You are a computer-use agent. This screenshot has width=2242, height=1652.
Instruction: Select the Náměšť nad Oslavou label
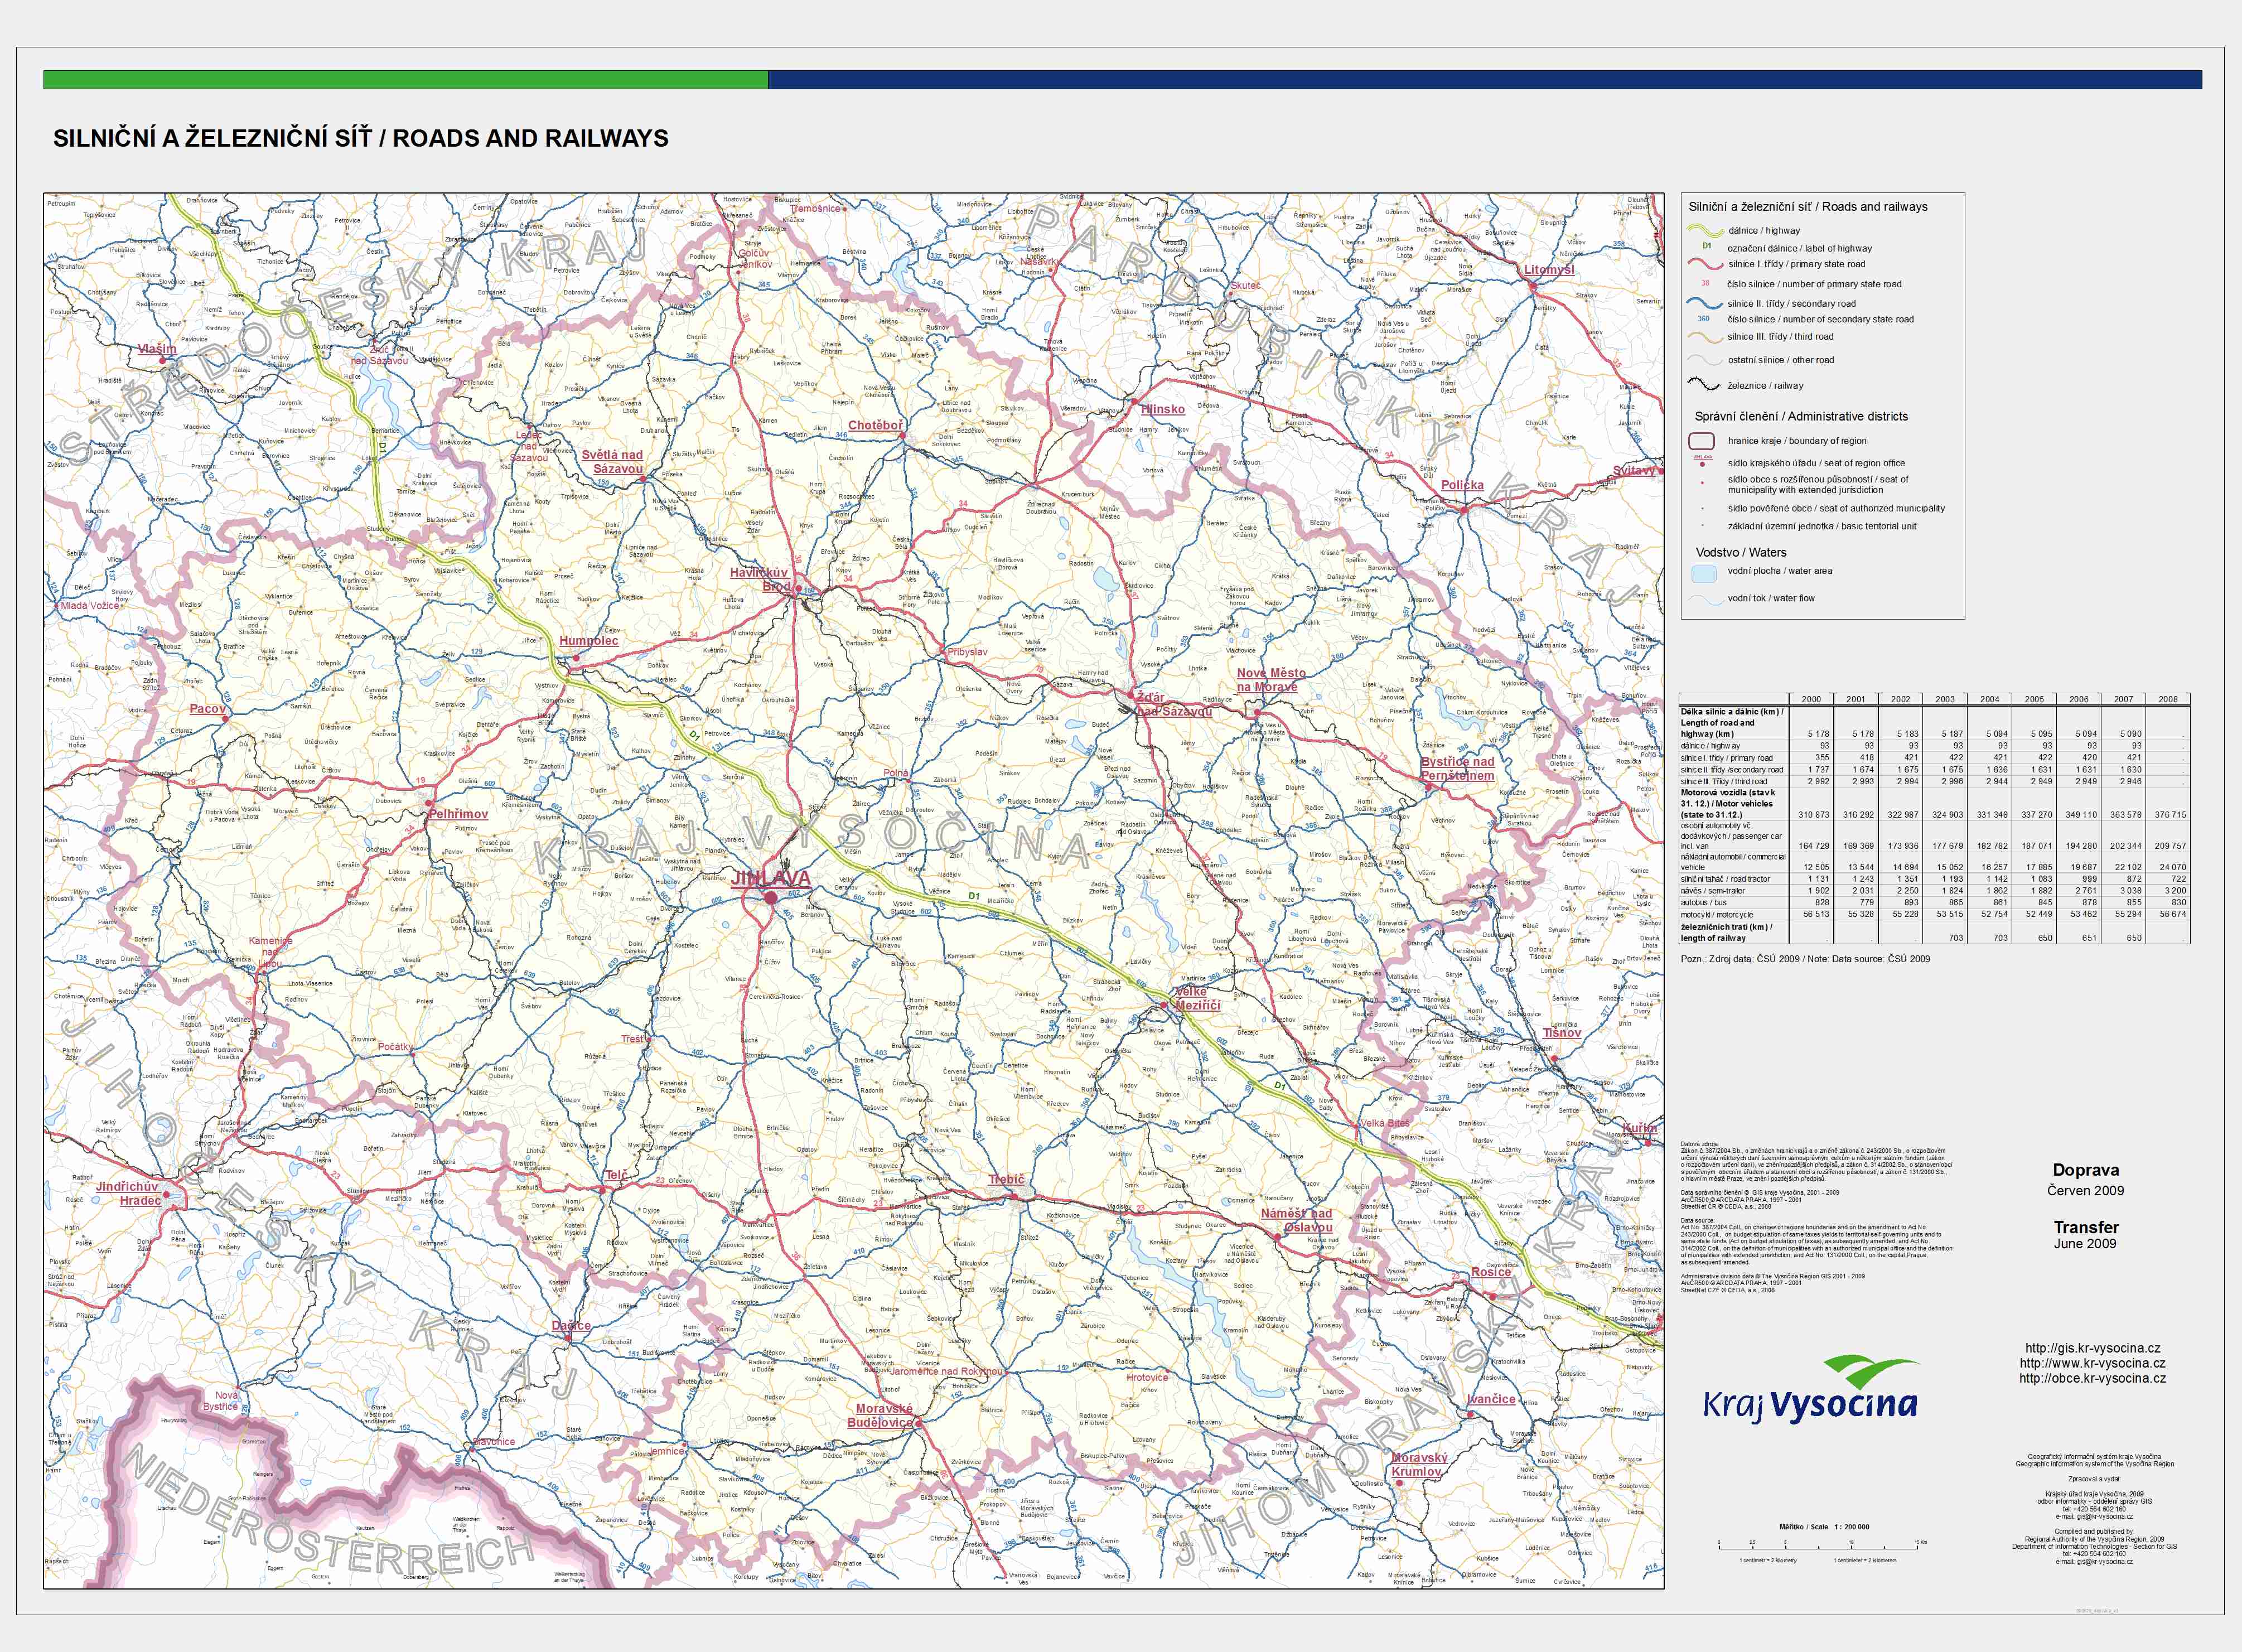click(x=1296, y=1220)
